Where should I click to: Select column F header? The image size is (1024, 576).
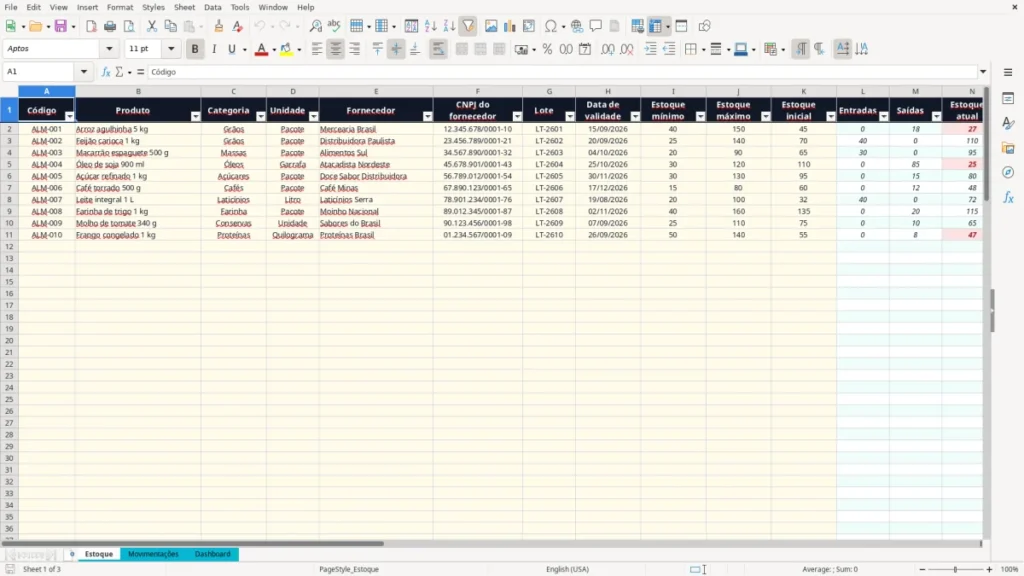[477, 91]
